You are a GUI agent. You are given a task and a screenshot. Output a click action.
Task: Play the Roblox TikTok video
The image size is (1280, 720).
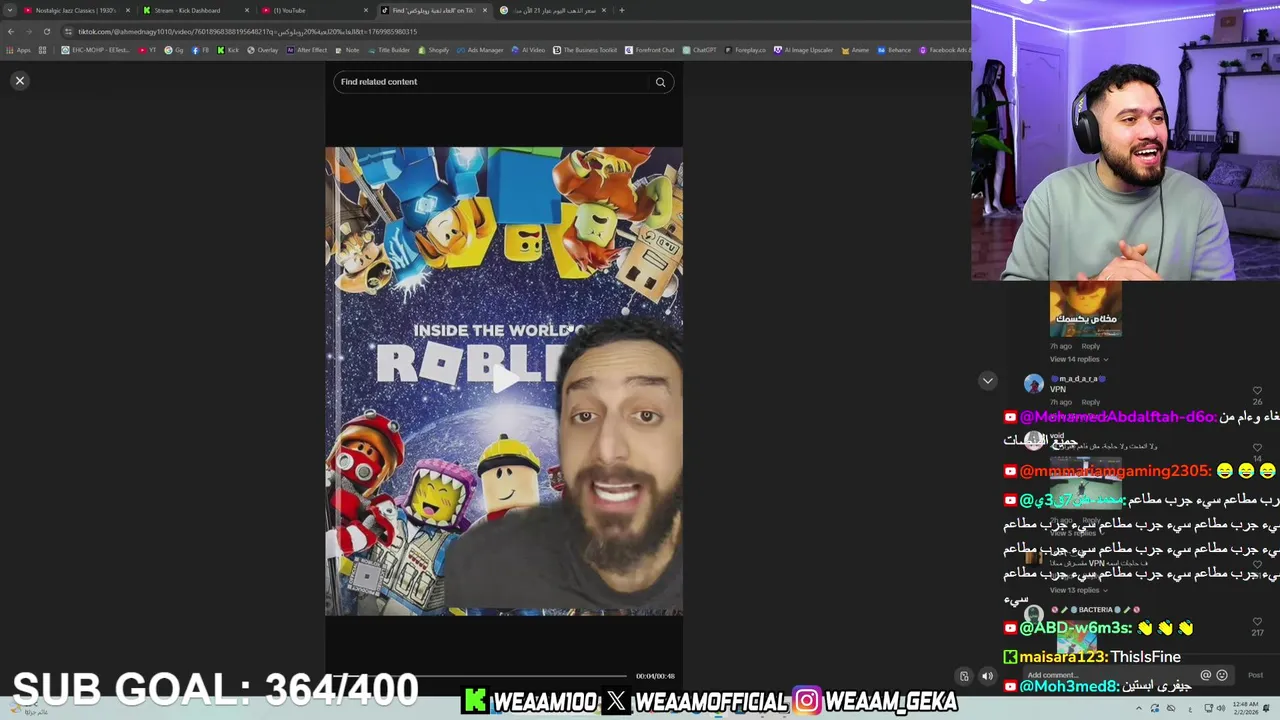point(504,379)
